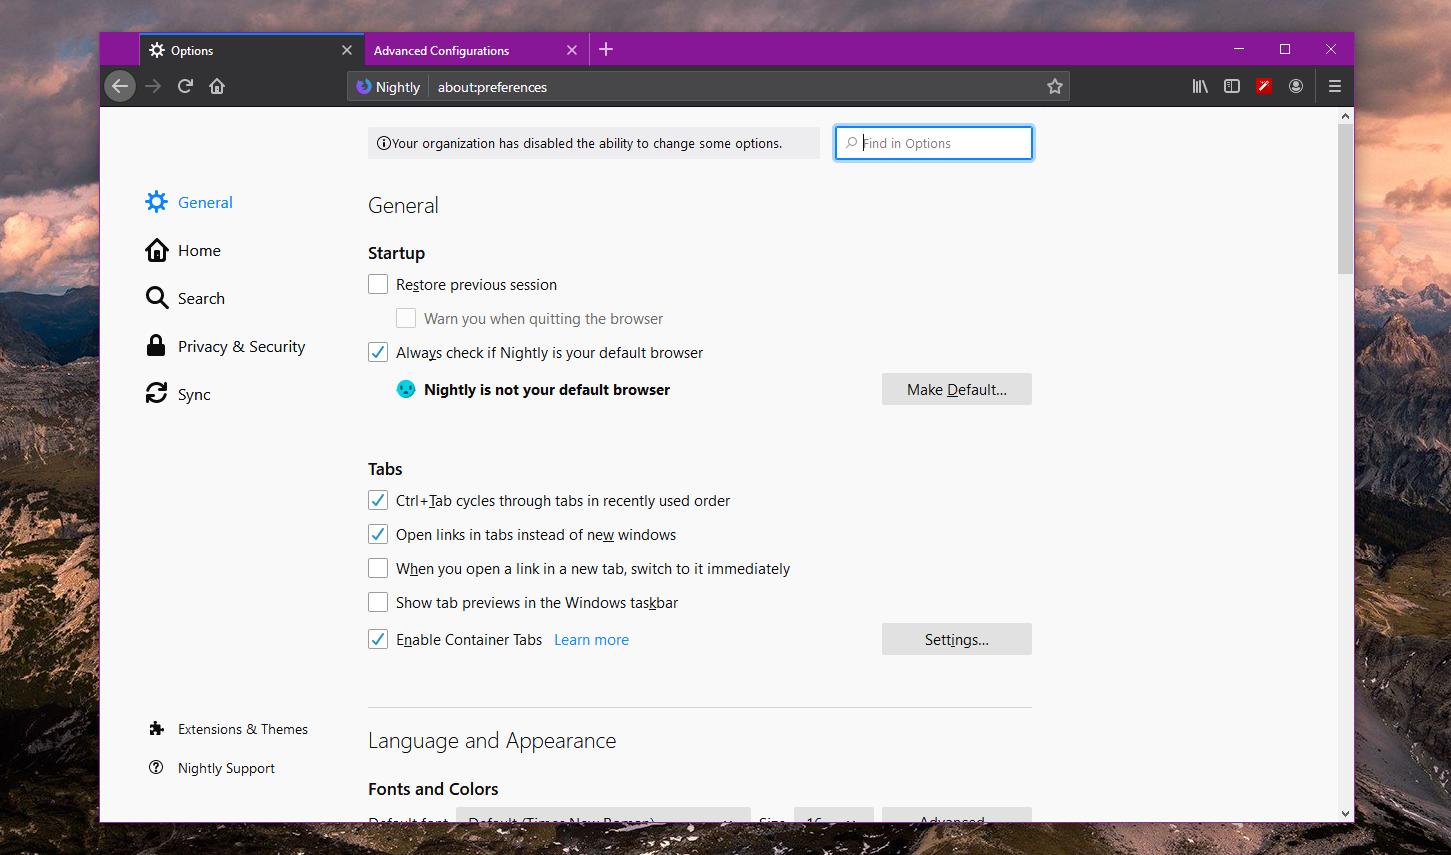Viewport: 1451px width, 855px height.
Task: Enable switching to new tab immediately
Action: coord(378,568)
